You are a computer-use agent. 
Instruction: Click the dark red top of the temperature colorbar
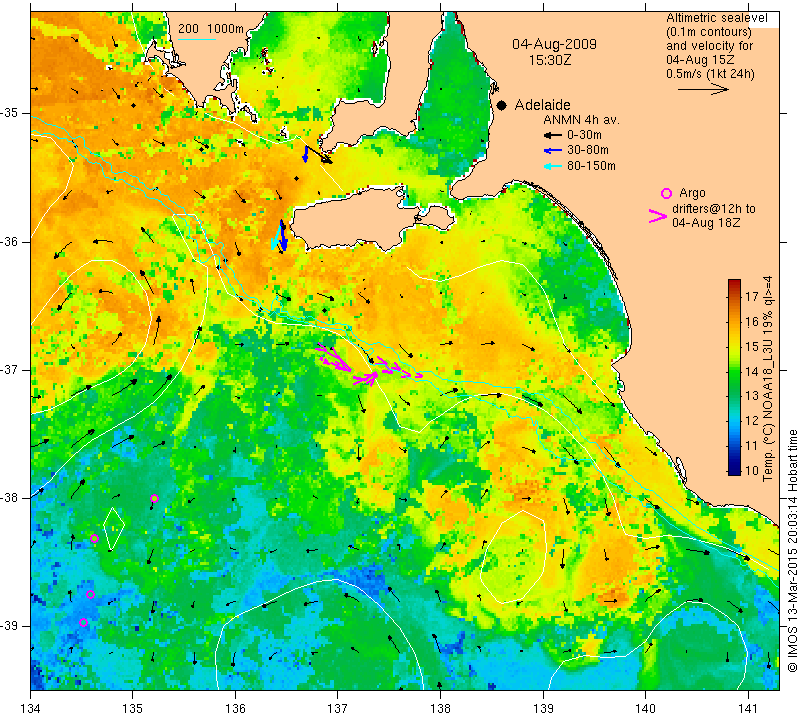click(734, 284)
